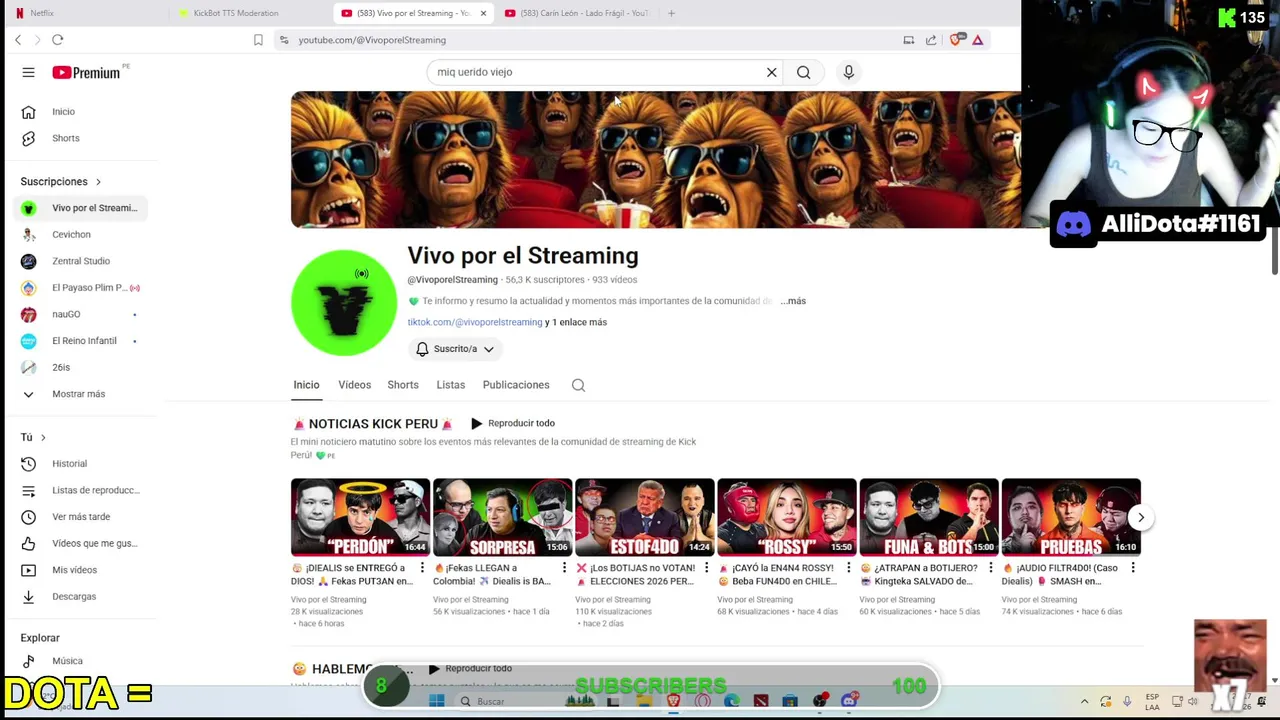Viewport: 1280px width, 720px height.
Task: Reload the current page
Action: click(57, 40)
